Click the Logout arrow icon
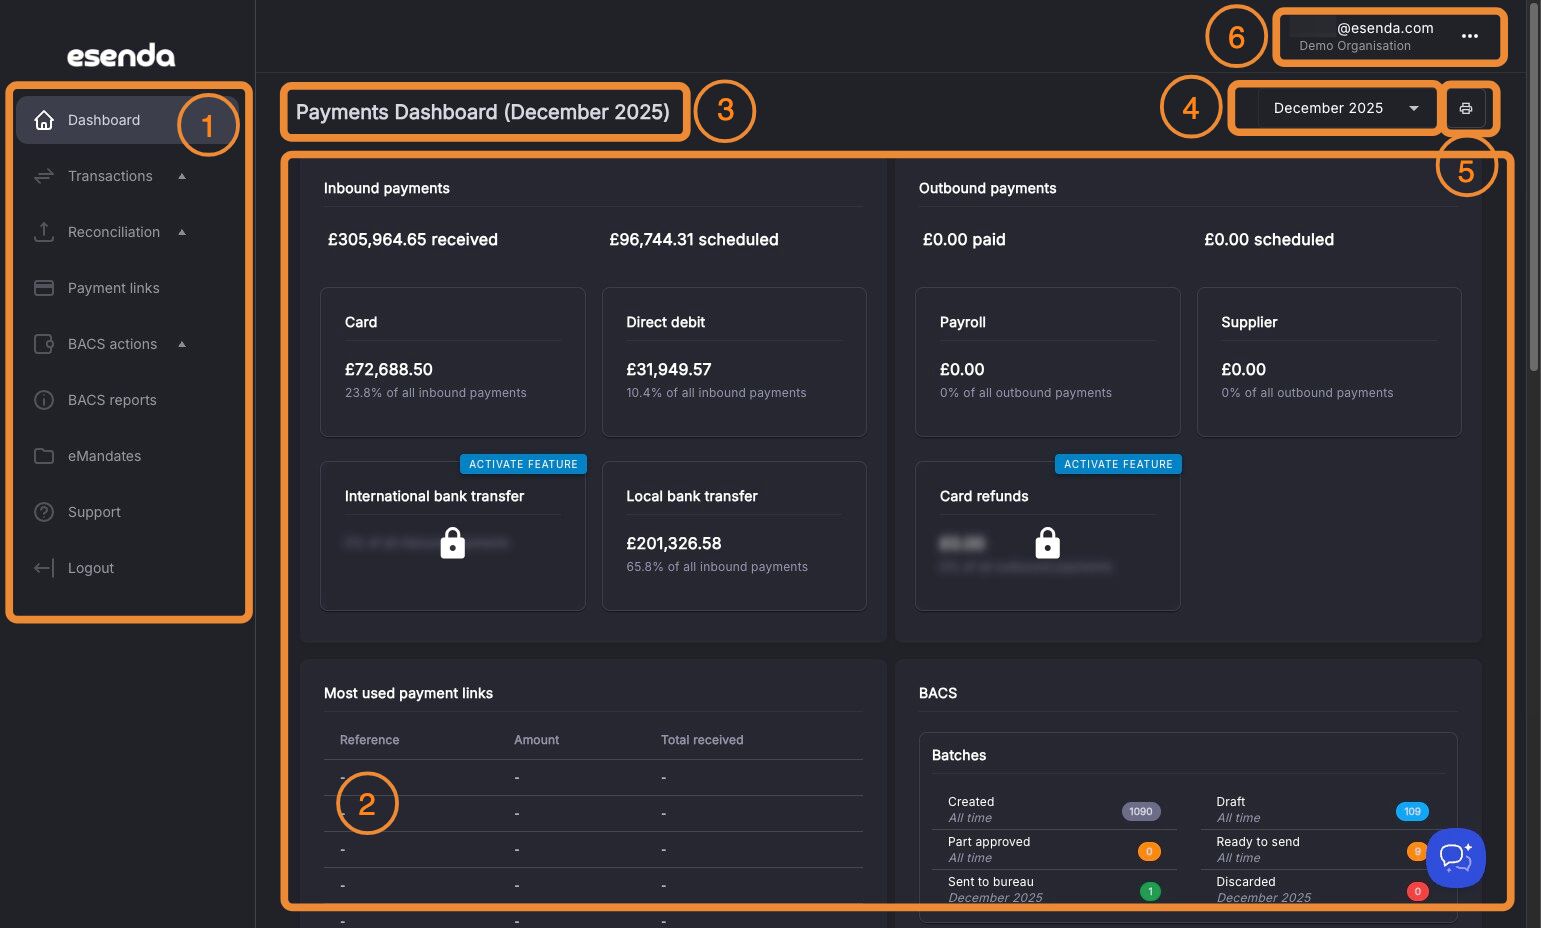The image size is (1541, 928). [44, 568]
